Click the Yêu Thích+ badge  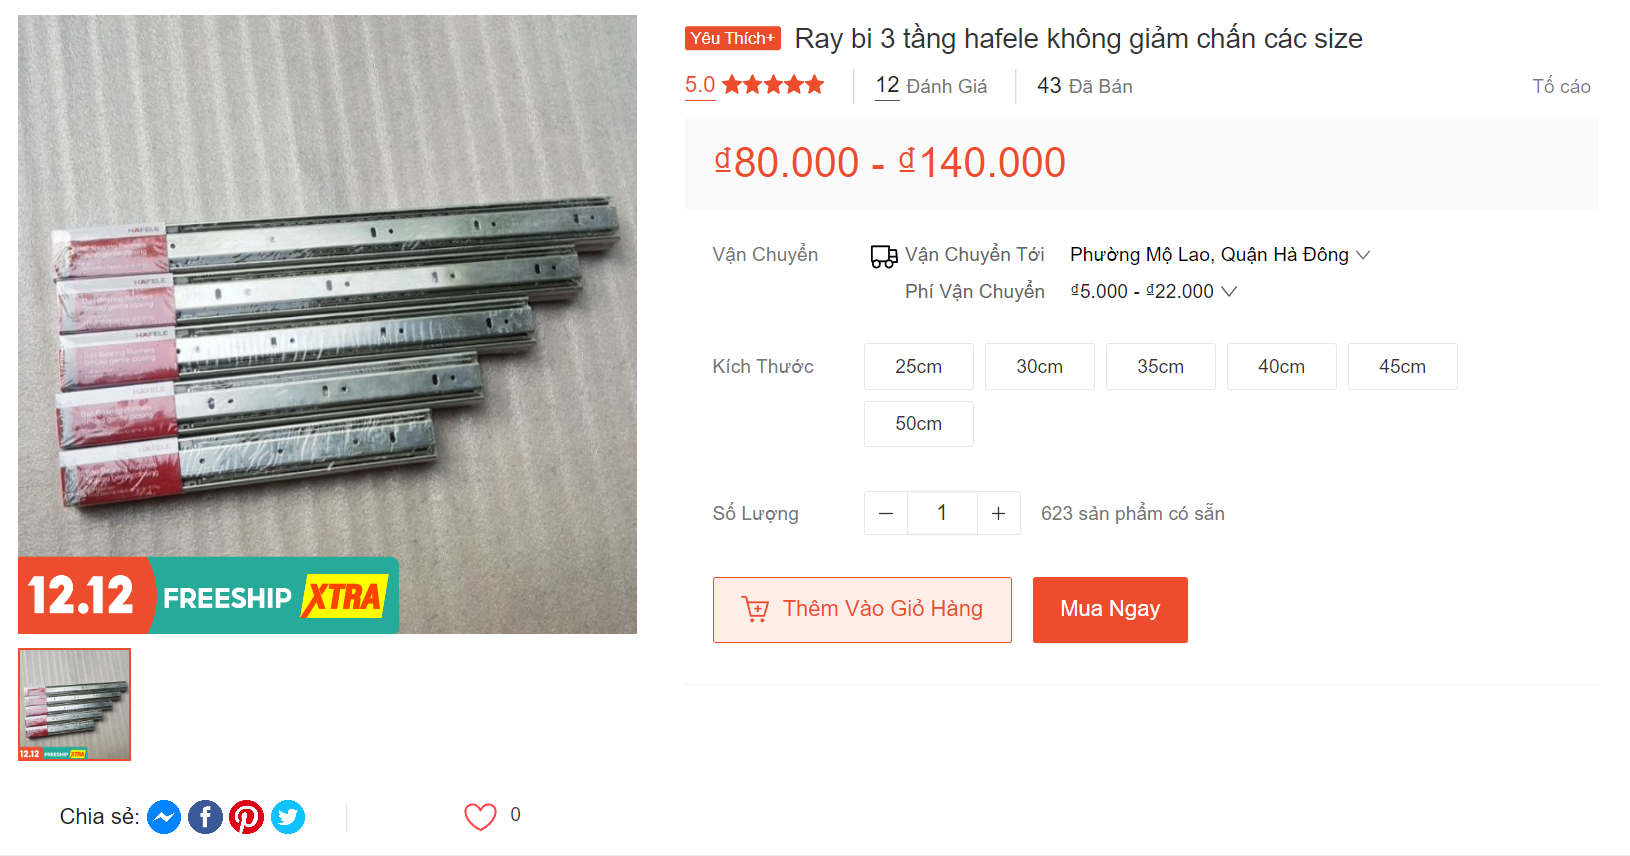click(x=733, y=38)
